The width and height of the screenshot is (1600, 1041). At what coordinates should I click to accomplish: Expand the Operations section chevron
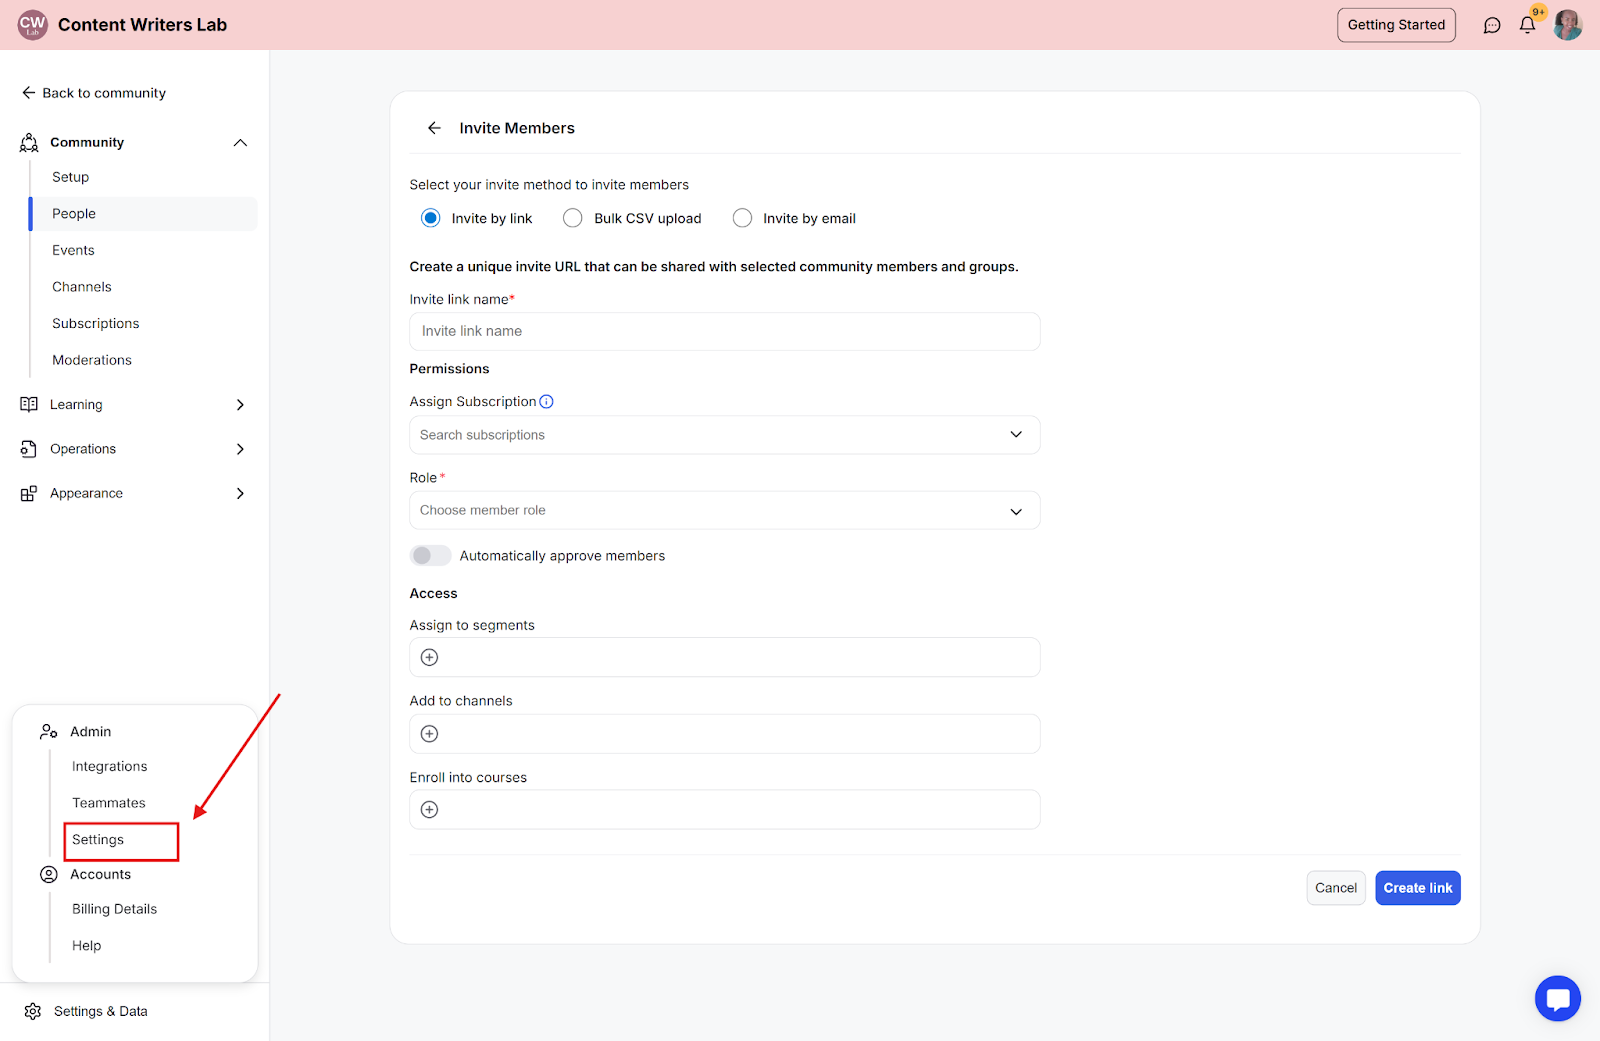240,449
